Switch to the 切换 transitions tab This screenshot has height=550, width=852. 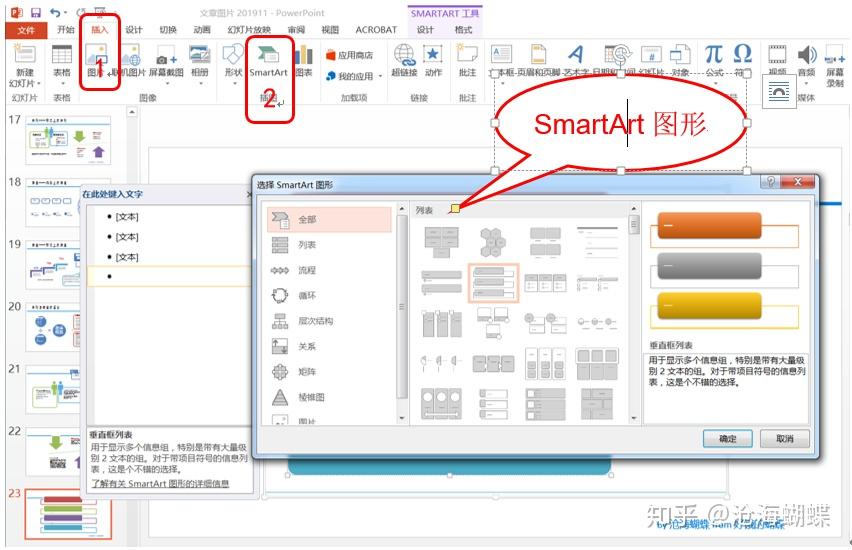click(168, 29)
